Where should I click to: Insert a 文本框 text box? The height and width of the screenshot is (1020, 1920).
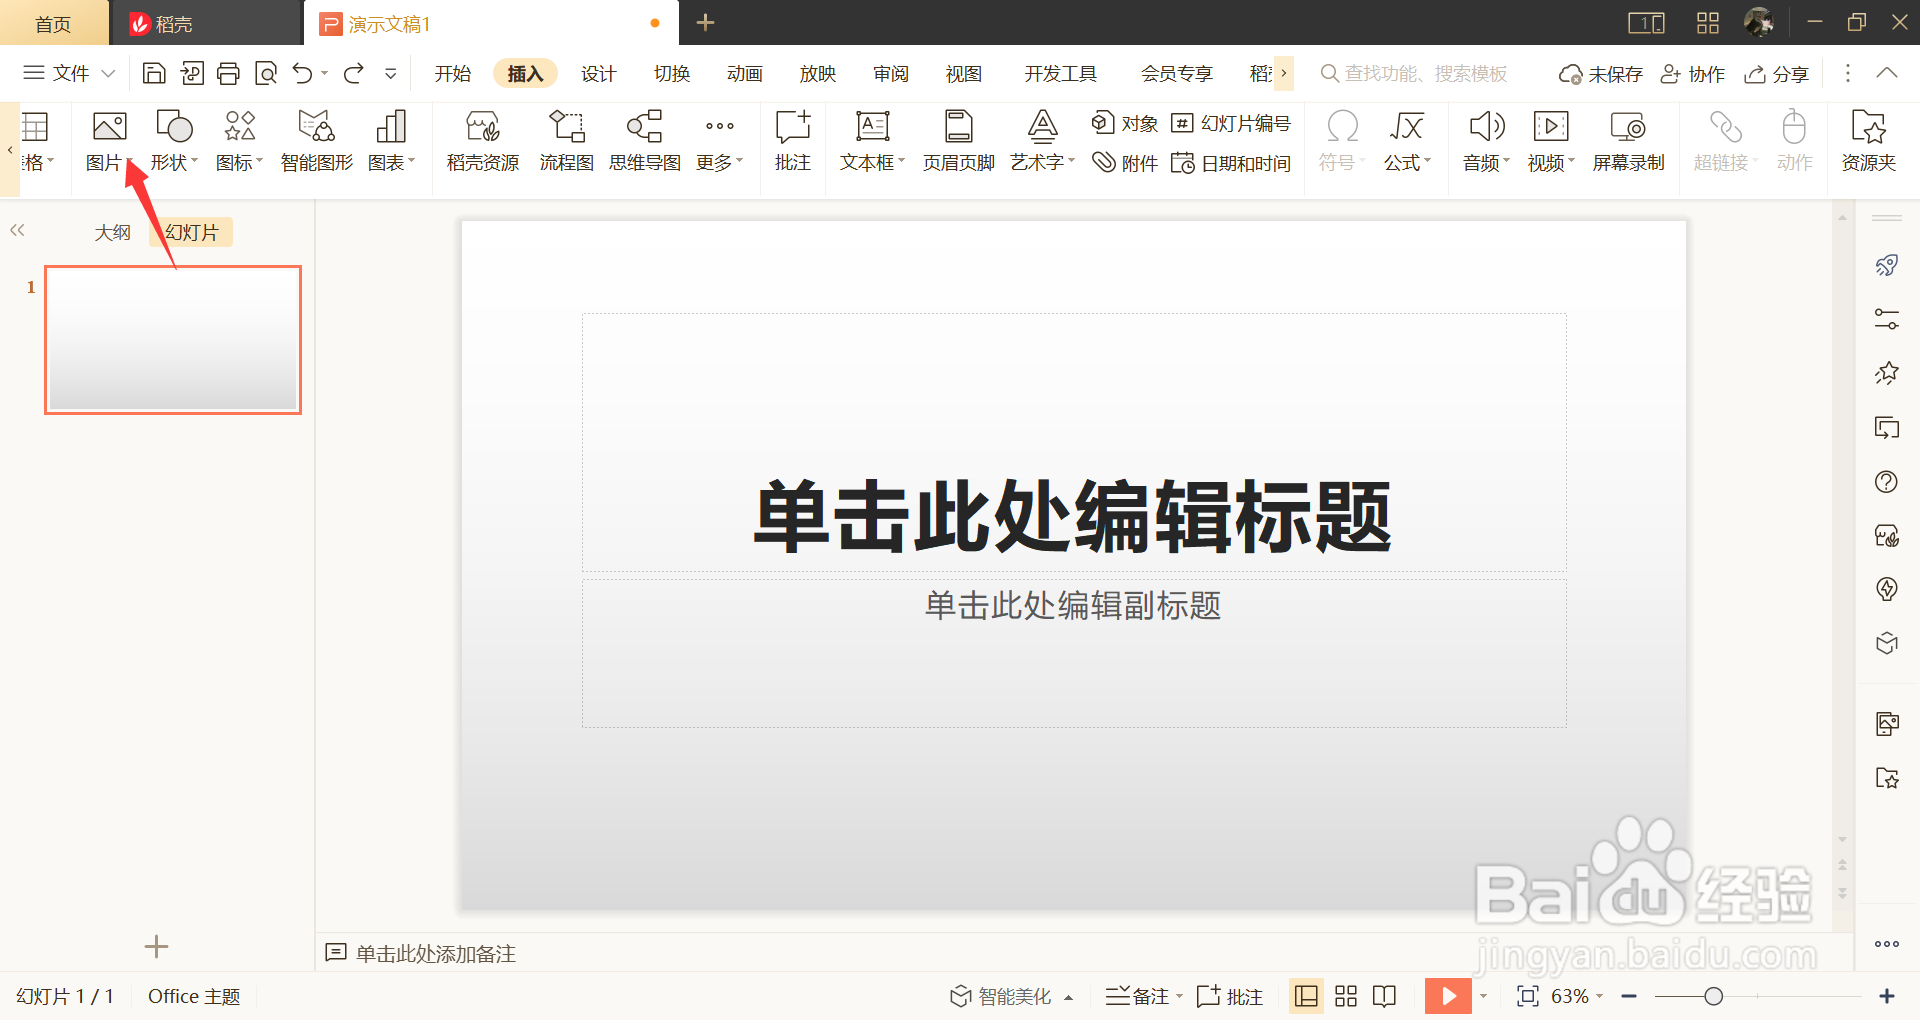tap(869, 140)
